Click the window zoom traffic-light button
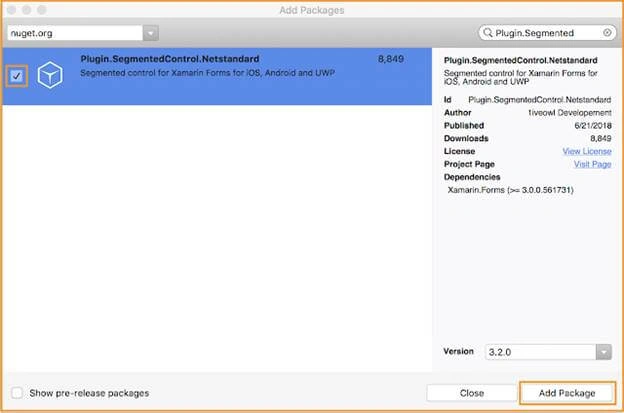The image size is (624, 413). click(x=42, y=10)
